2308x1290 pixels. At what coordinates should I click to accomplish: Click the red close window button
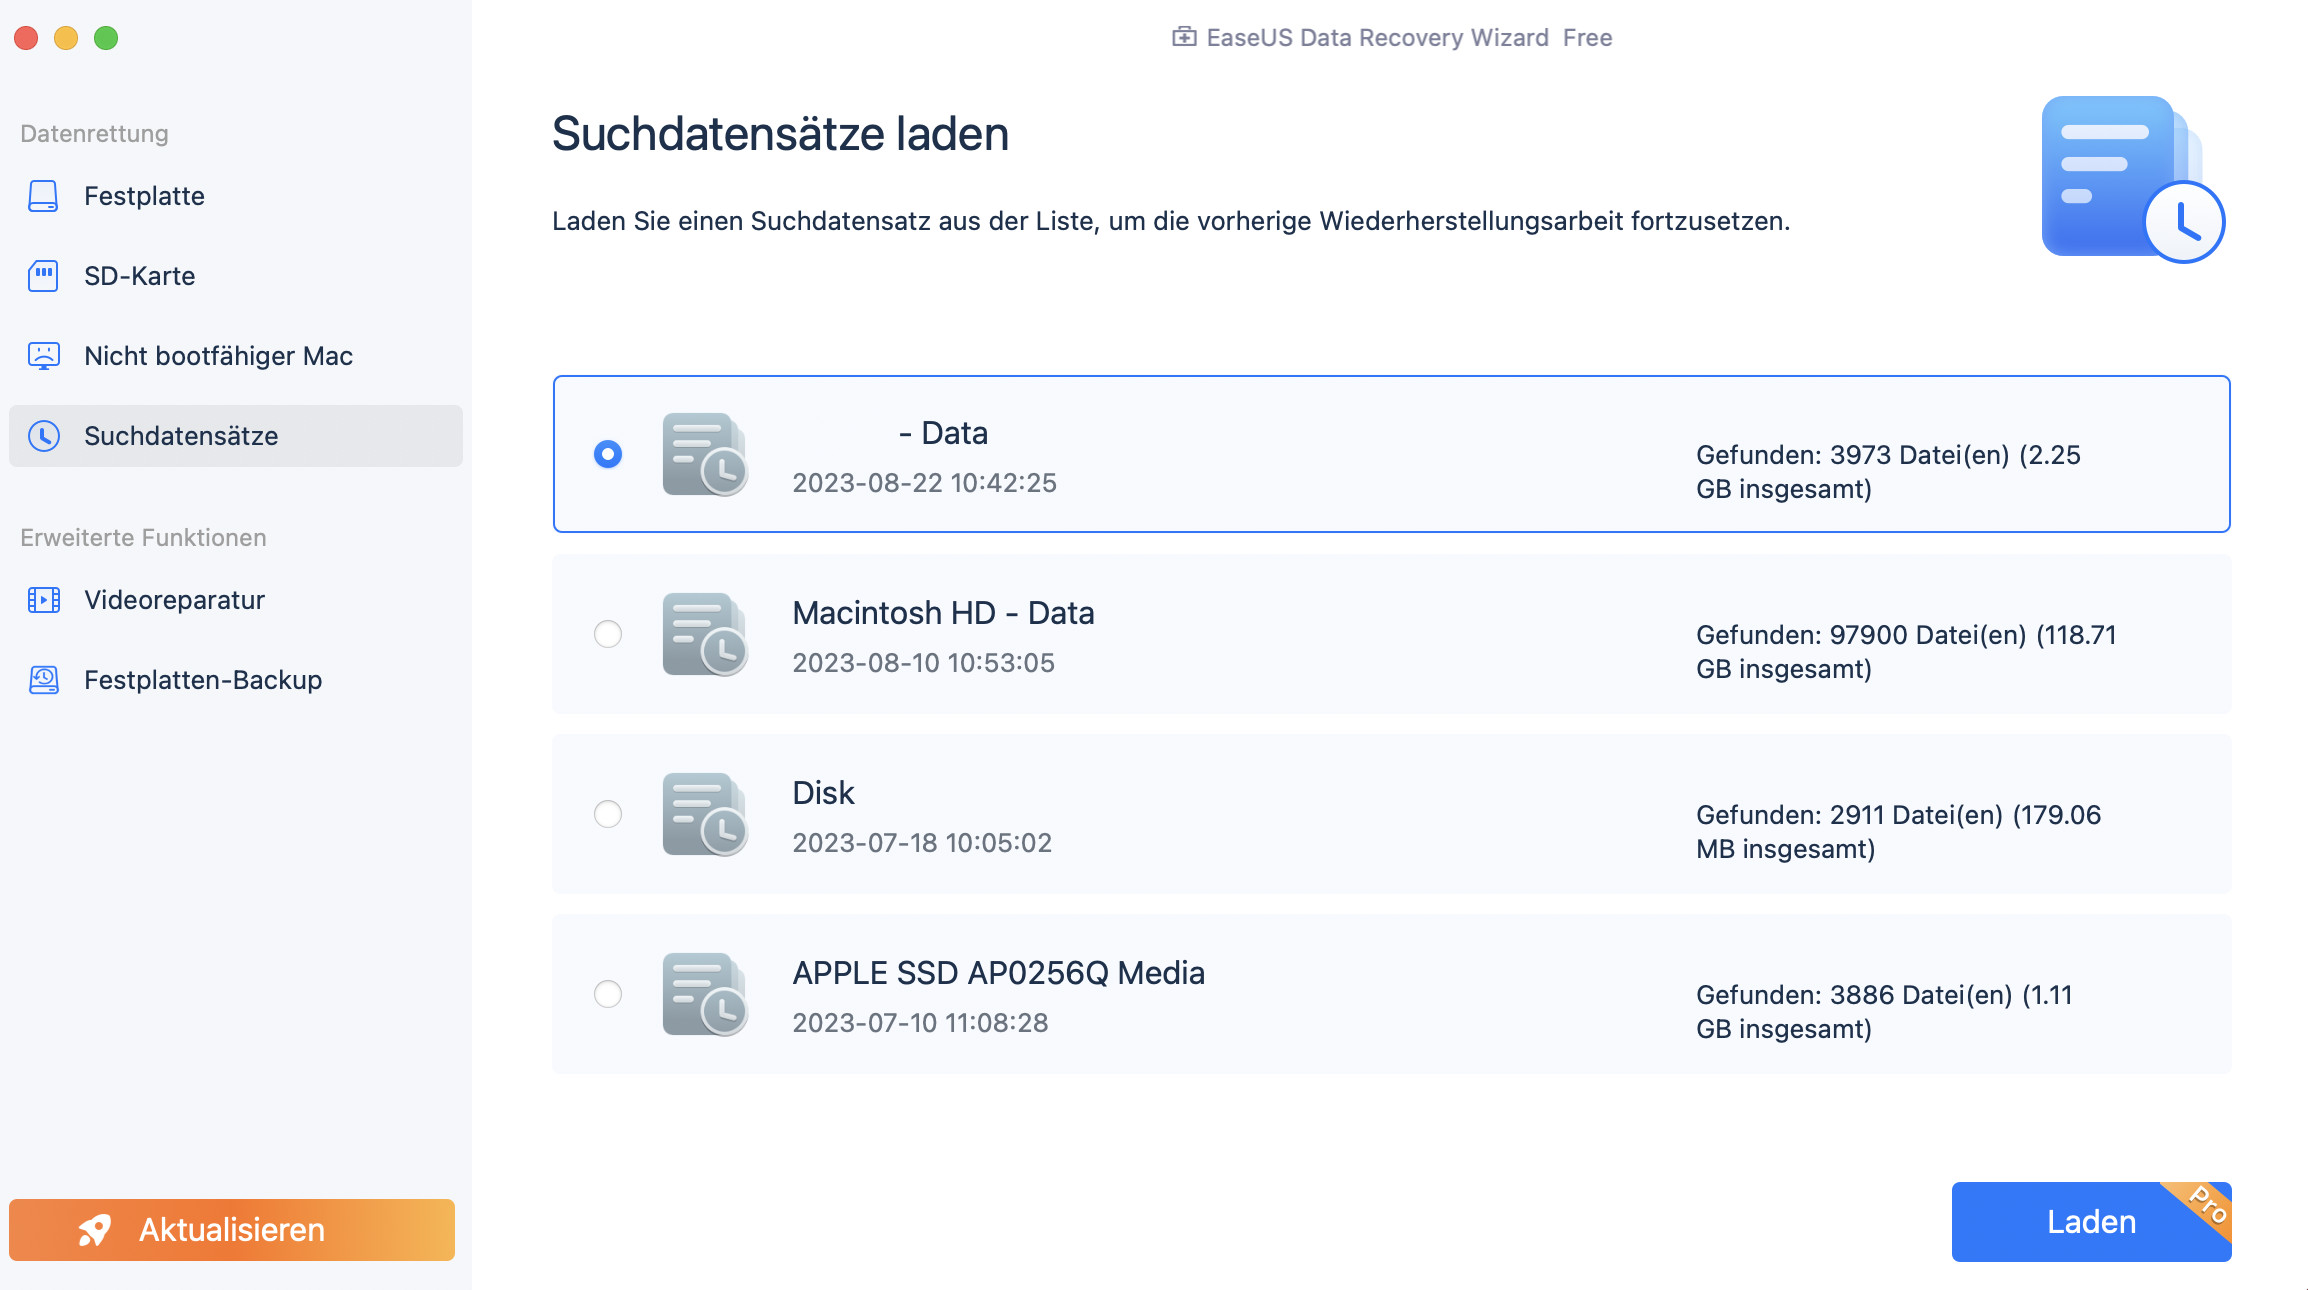(26, 38)
